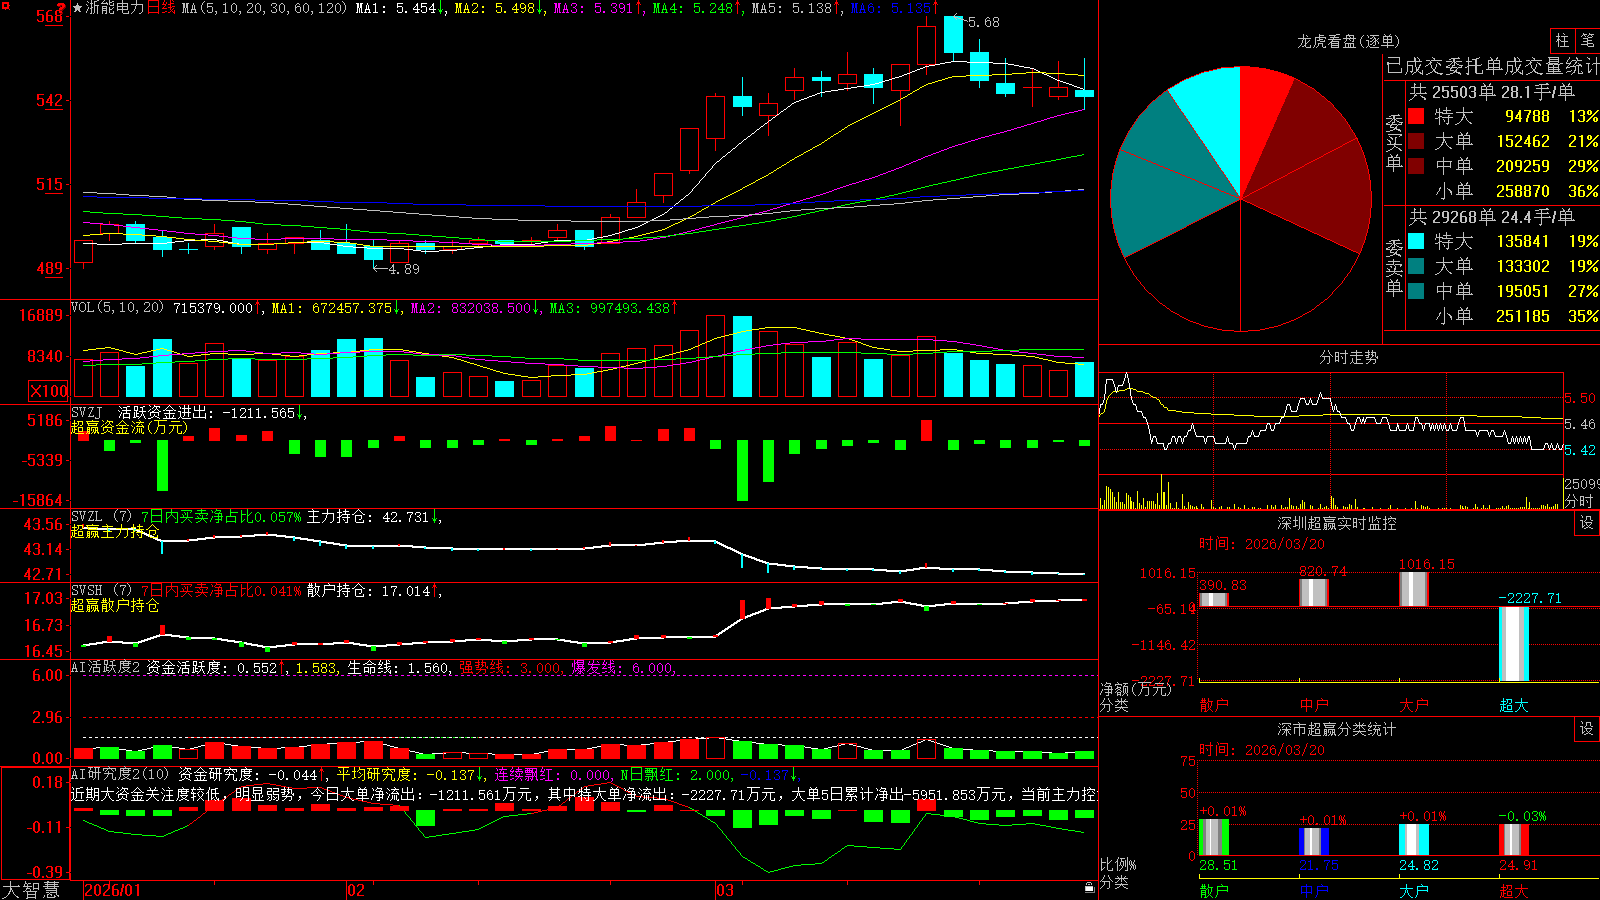Click the teal 大单 sell-order swatch
Viewport: 1600px width, 900px height.
(x=1416, y=266)
